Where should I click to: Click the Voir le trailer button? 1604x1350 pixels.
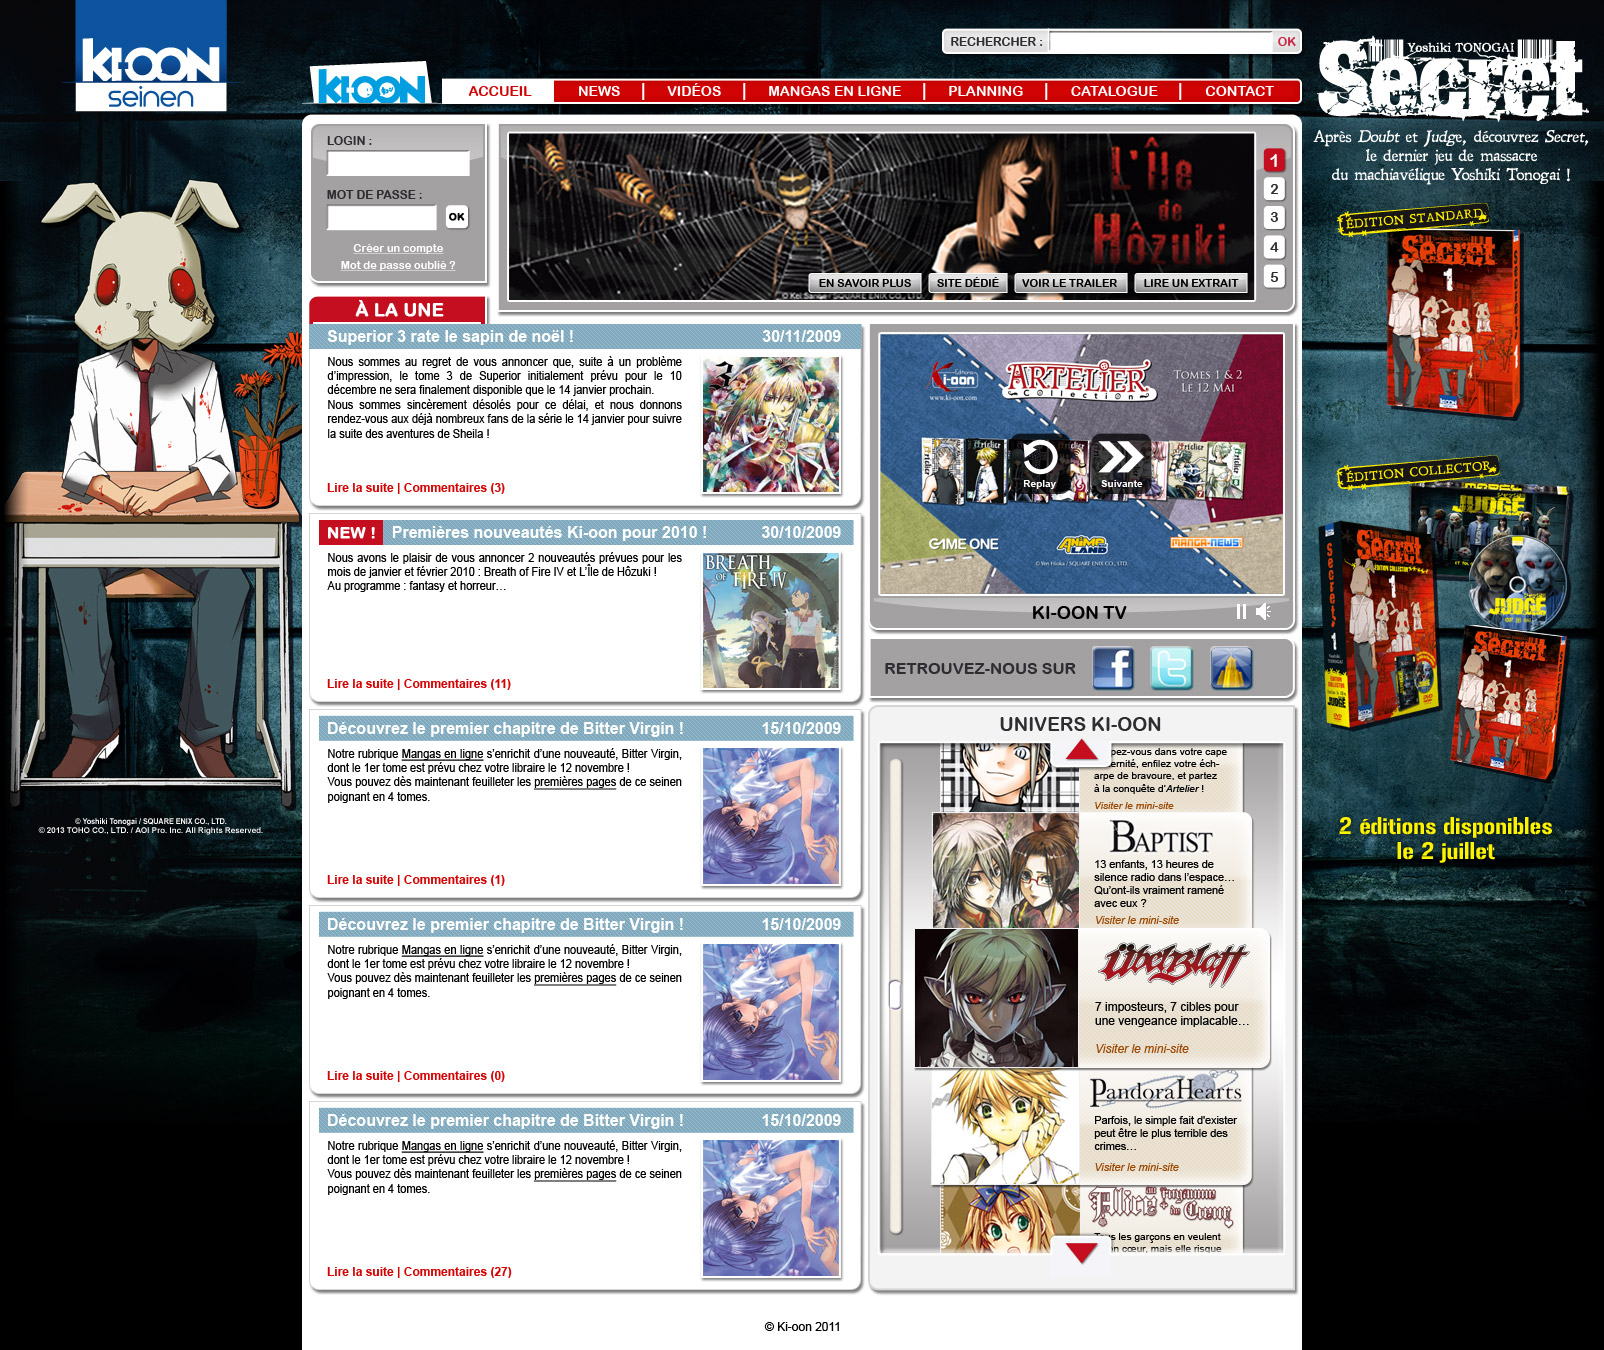(1070, 283)
